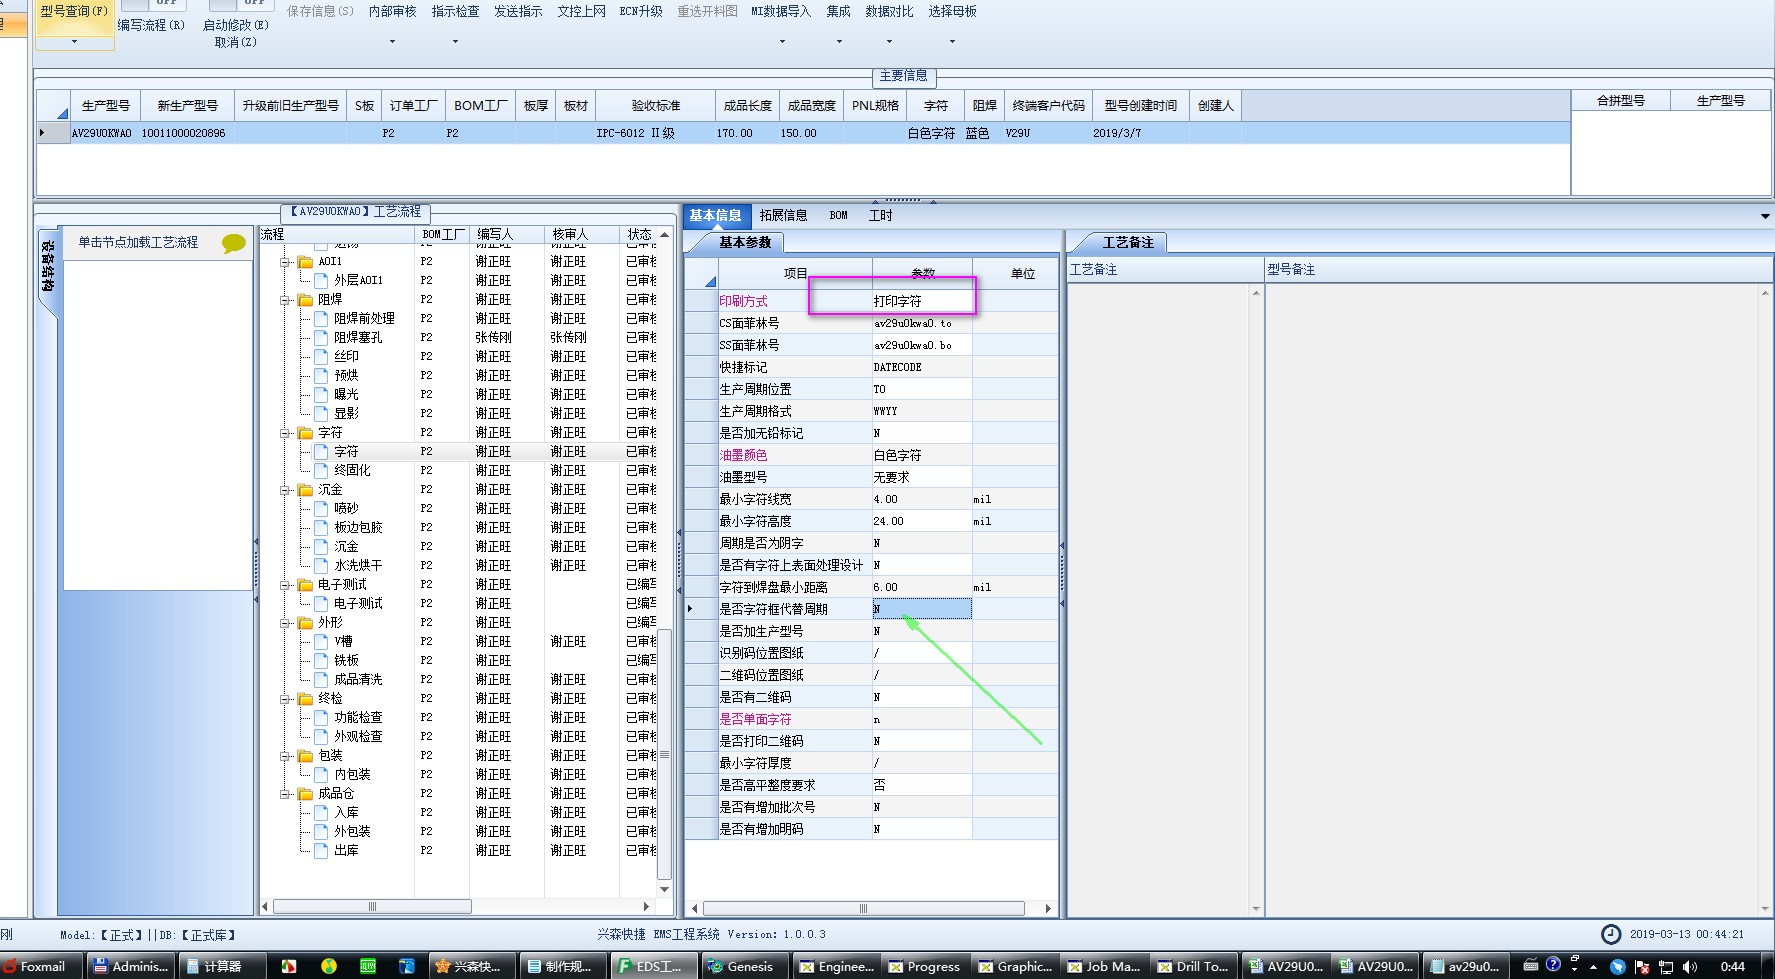Click the blue help question mark tray icon
Viewport: 1775px width, 979px height.
(1553, 964)
